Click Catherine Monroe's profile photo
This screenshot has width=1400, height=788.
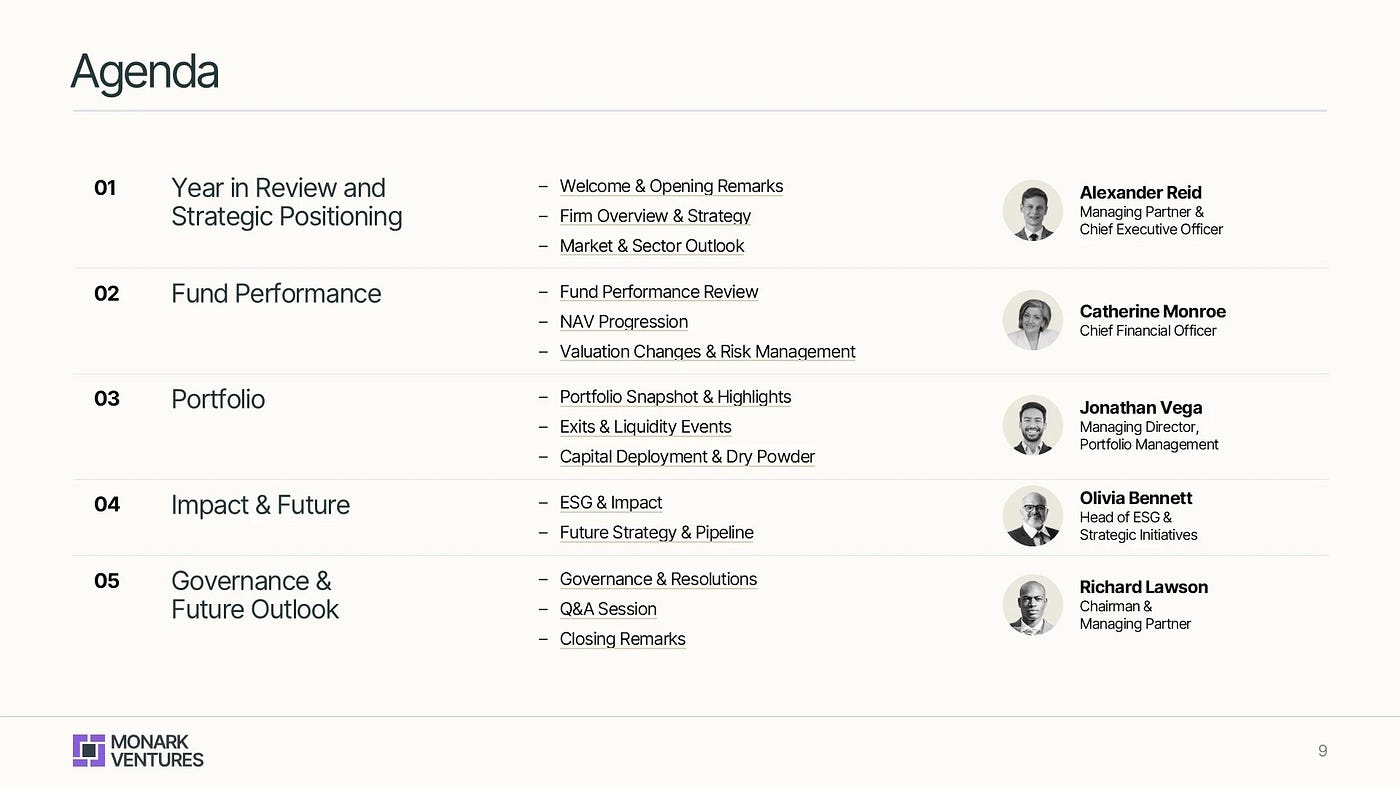point(1032,320)
